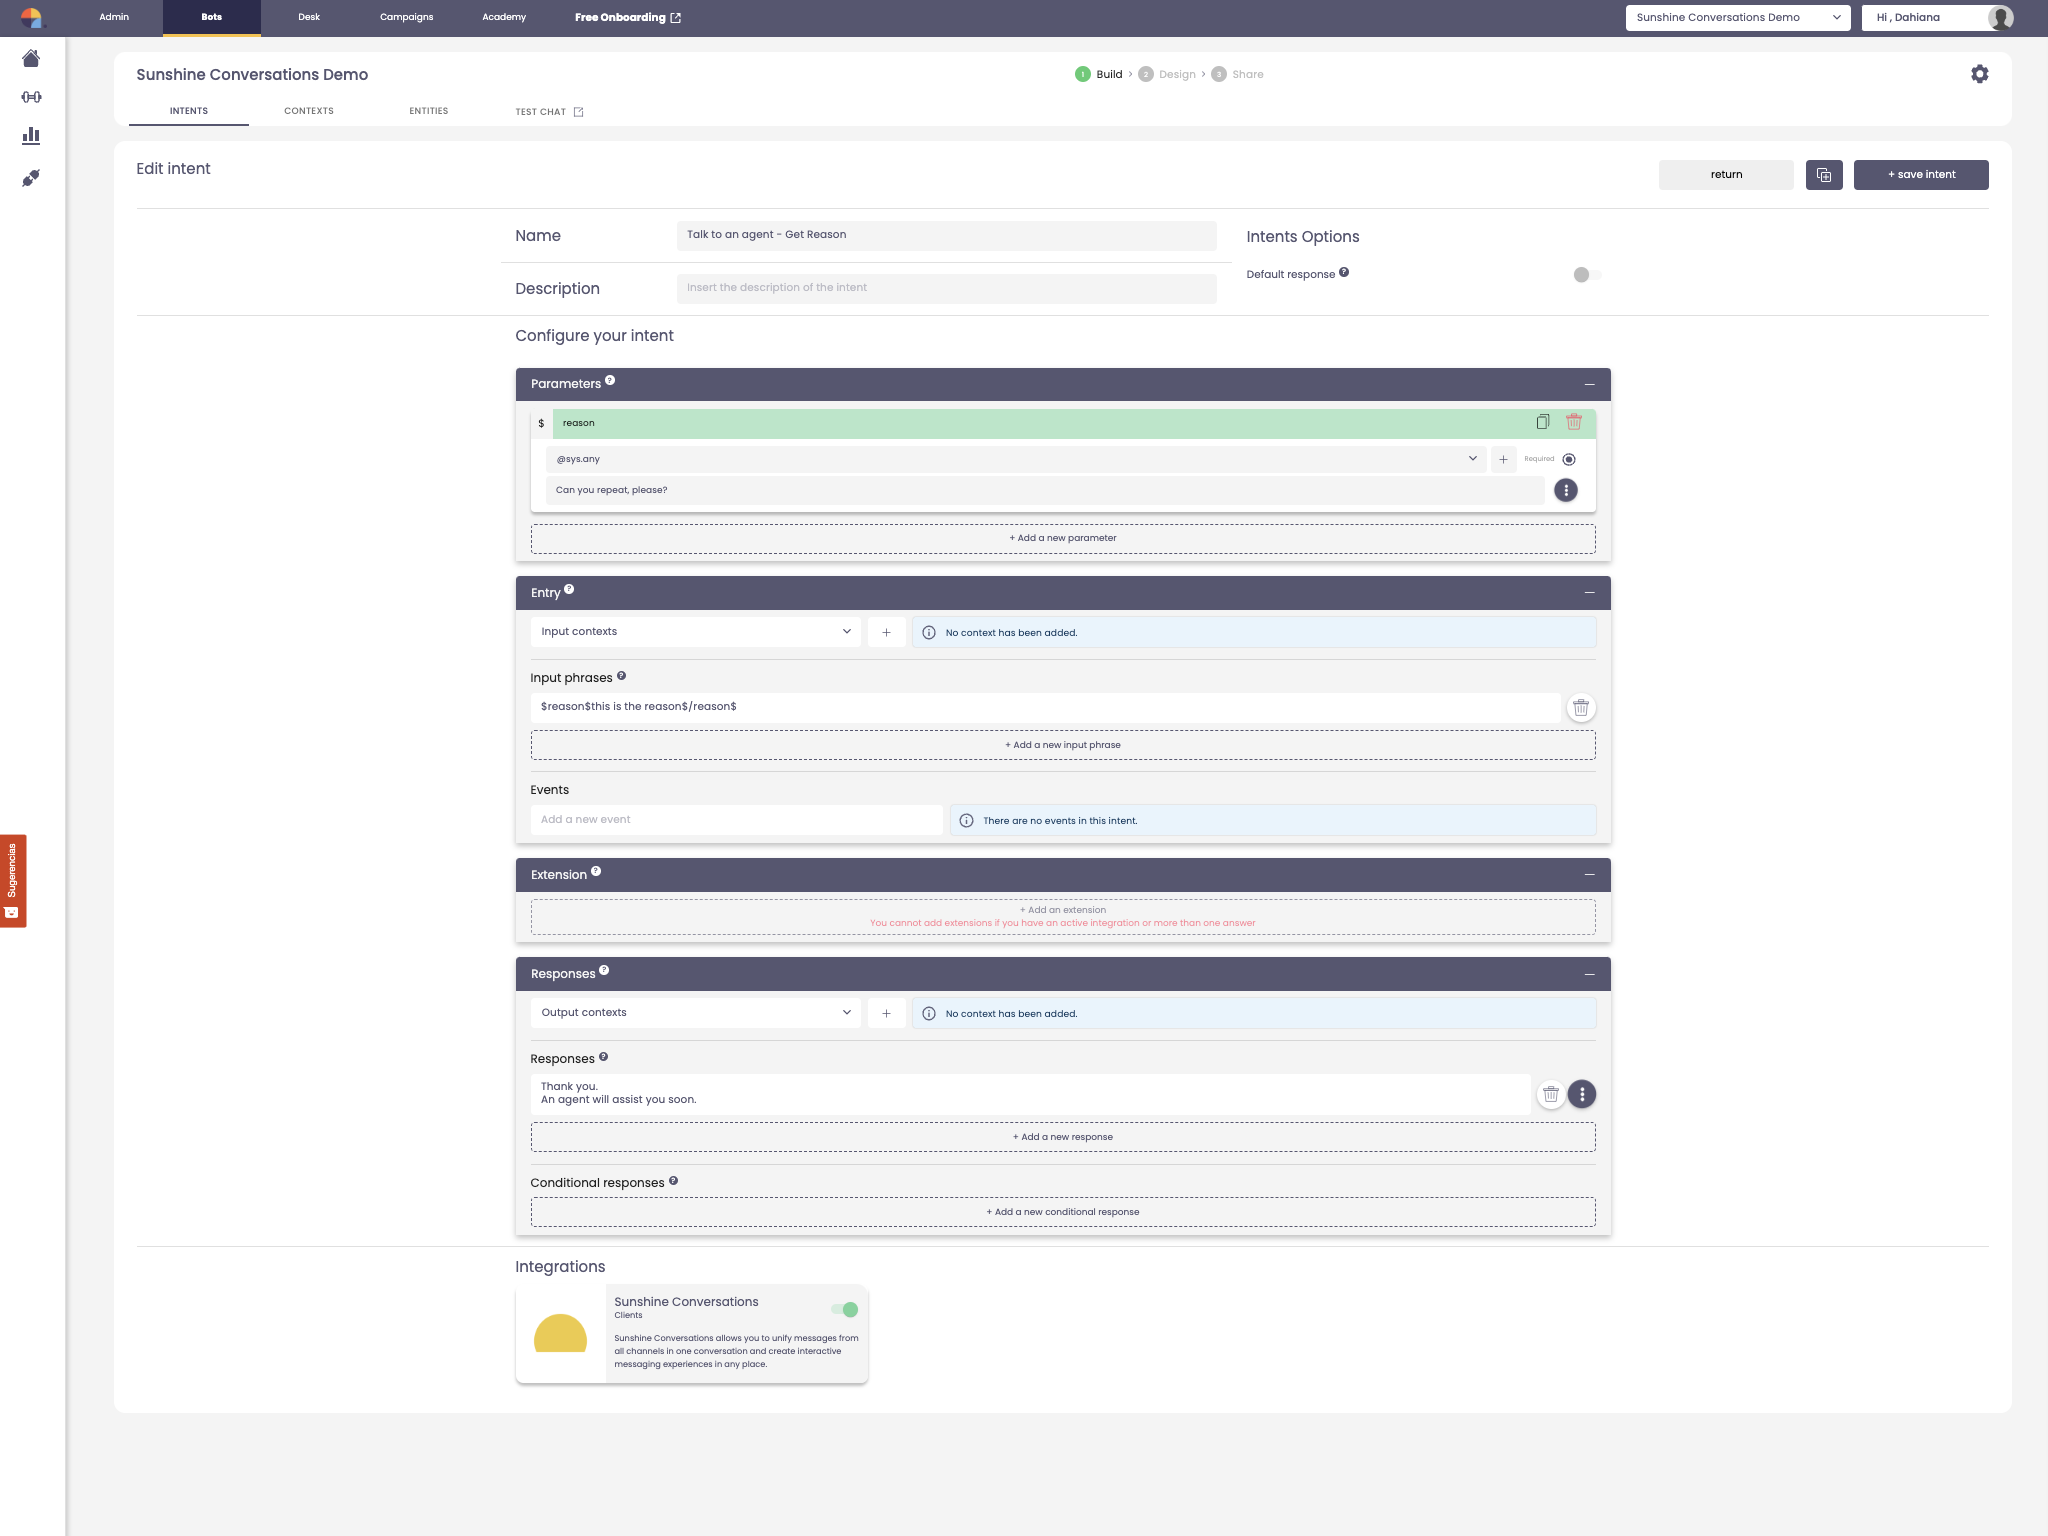
Task: Switch to the Contexts tab
Action: pos(309,111)
